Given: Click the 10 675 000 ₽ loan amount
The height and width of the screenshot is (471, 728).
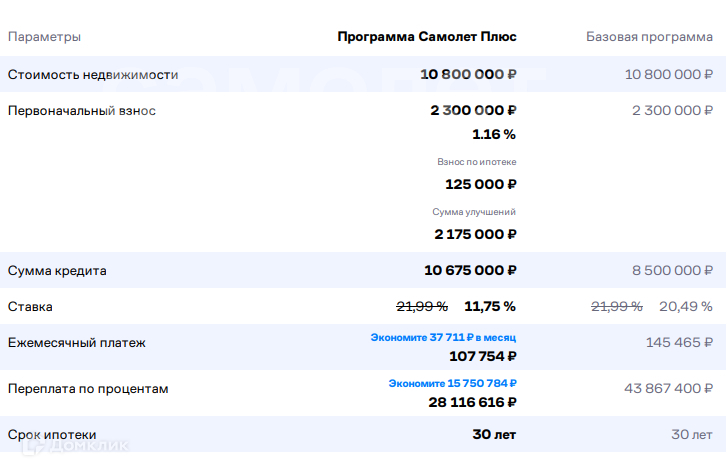Looking at the screenshot, I should point(470,270).
